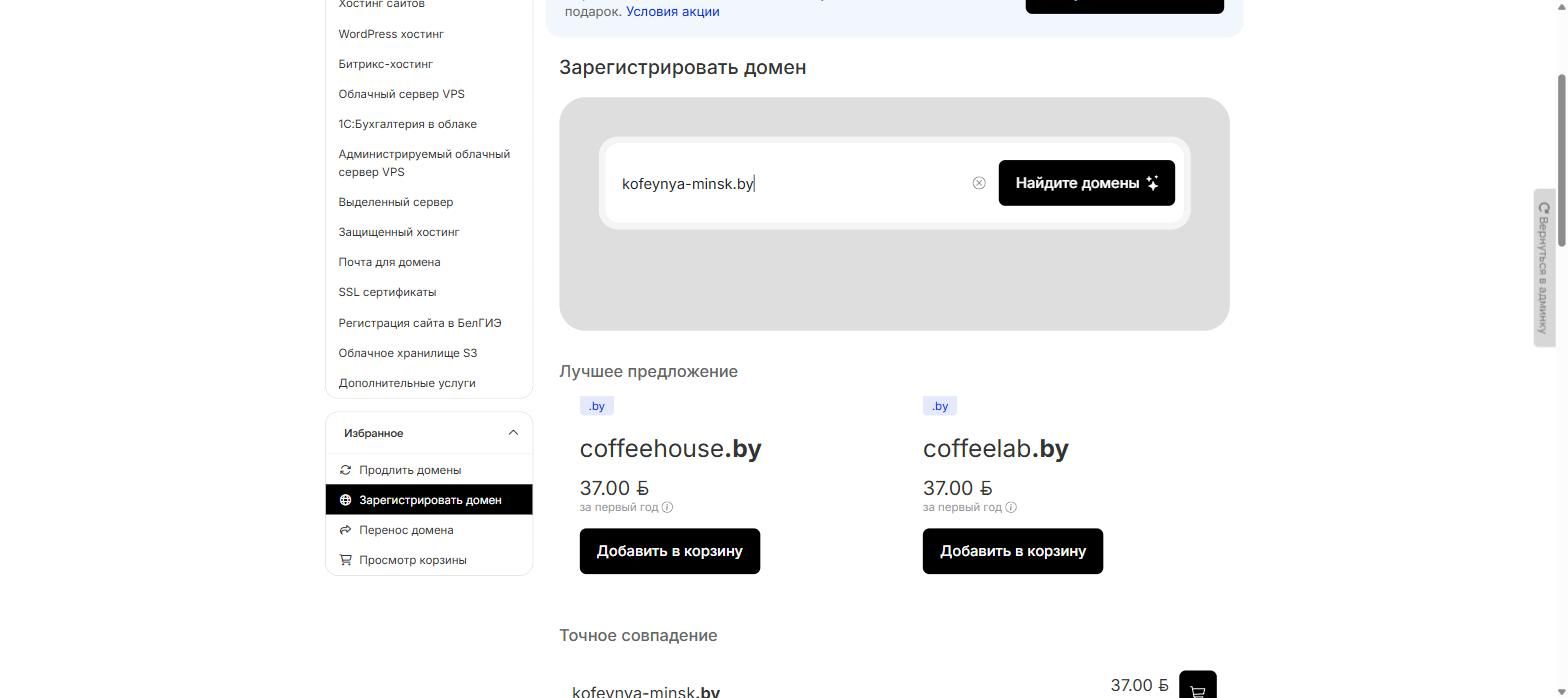
Task: Click the Вернуться в админку side tab
Action: 1544,268
